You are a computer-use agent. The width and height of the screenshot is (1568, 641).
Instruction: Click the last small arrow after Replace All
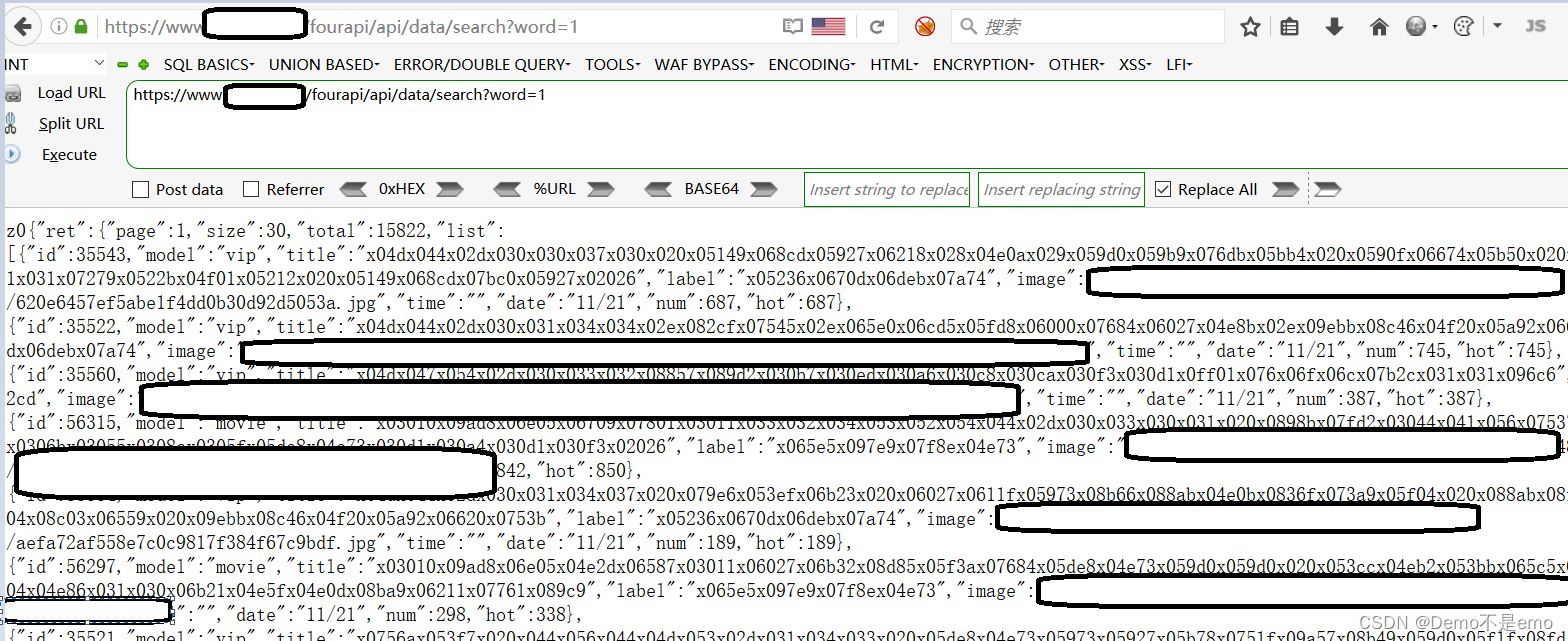click(x=1327, y=189)
